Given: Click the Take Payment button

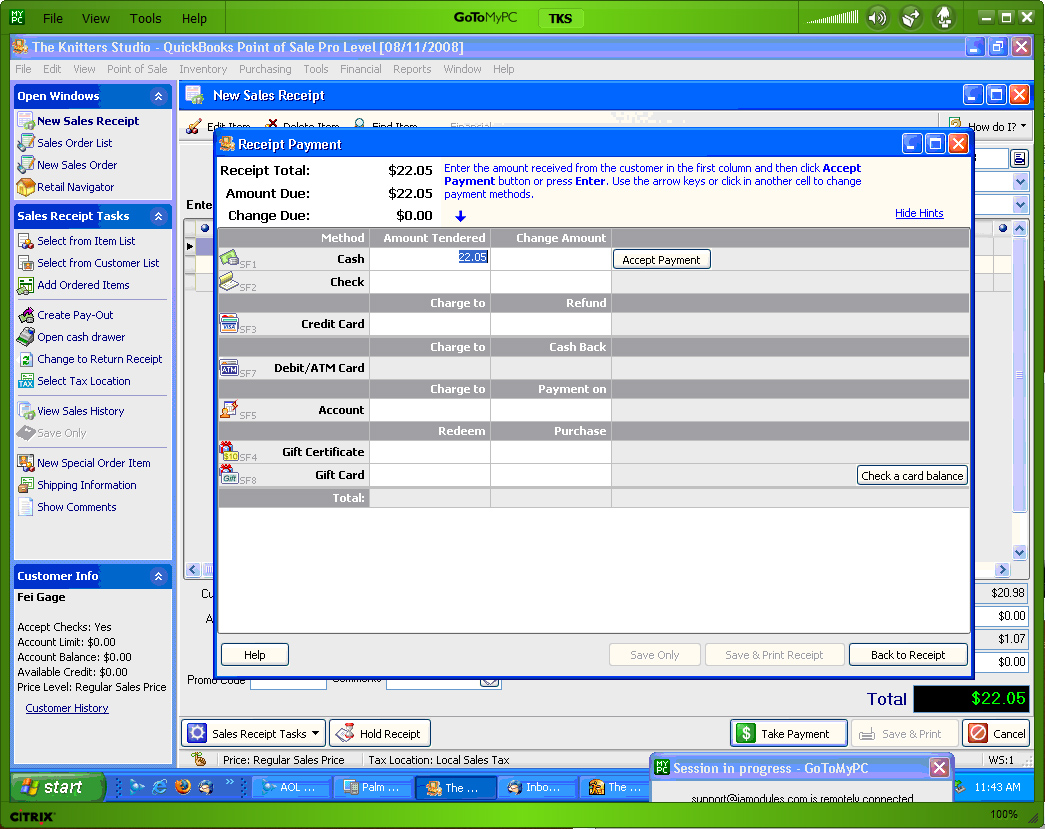Looking at the screenshot, I should (x=789, y=734).
